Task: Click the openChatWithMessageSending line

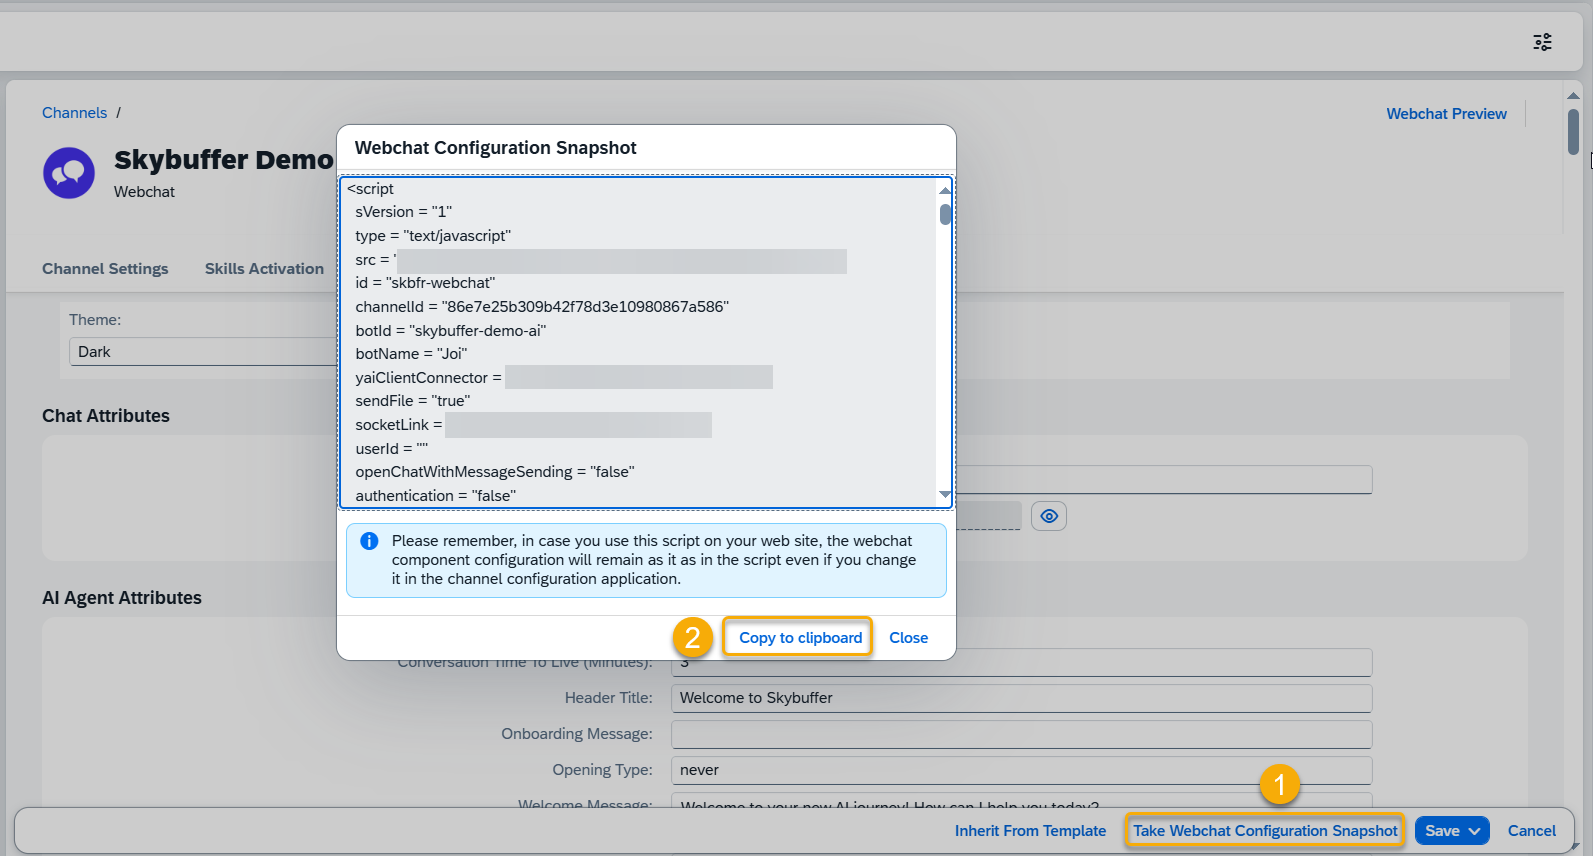Action: (495, 472)
